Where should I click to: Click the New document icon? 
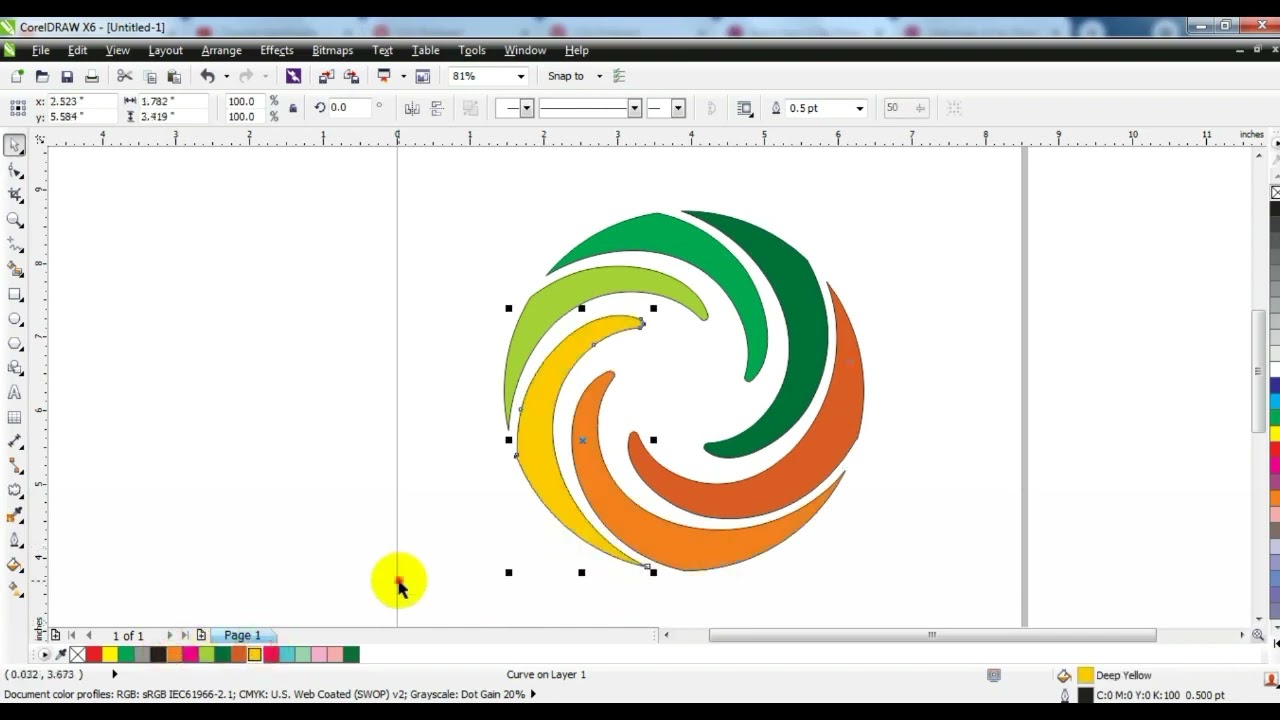pos(17,76)
